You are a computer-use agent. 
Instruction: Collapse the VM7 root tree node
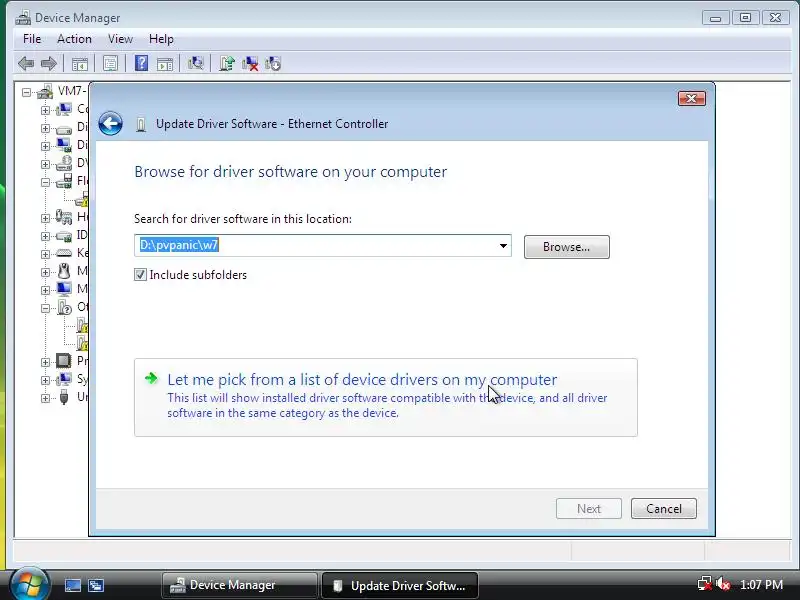[27, 92]
